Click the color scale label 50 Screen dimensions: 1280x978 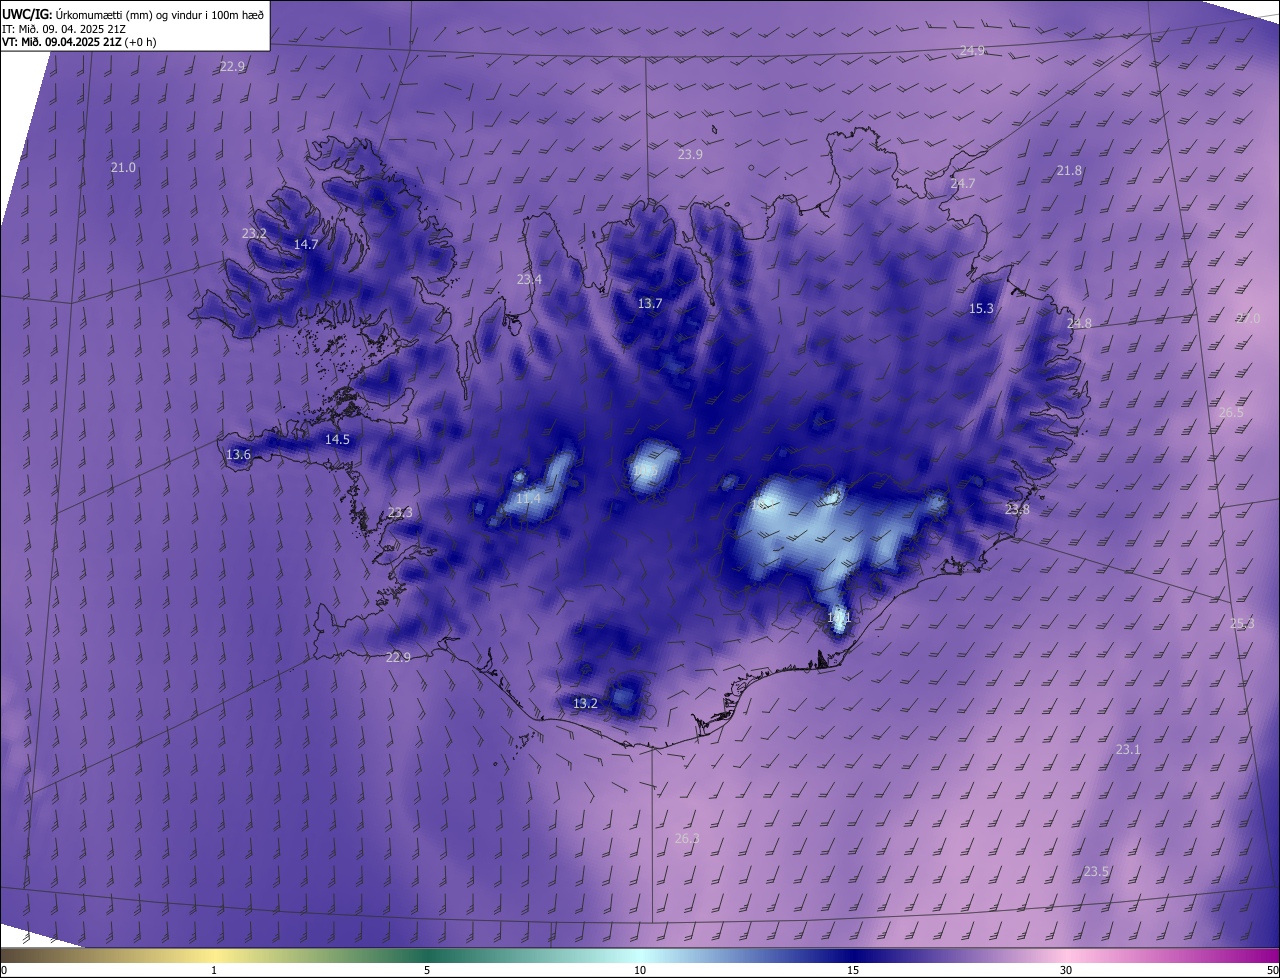point(1272,971)
